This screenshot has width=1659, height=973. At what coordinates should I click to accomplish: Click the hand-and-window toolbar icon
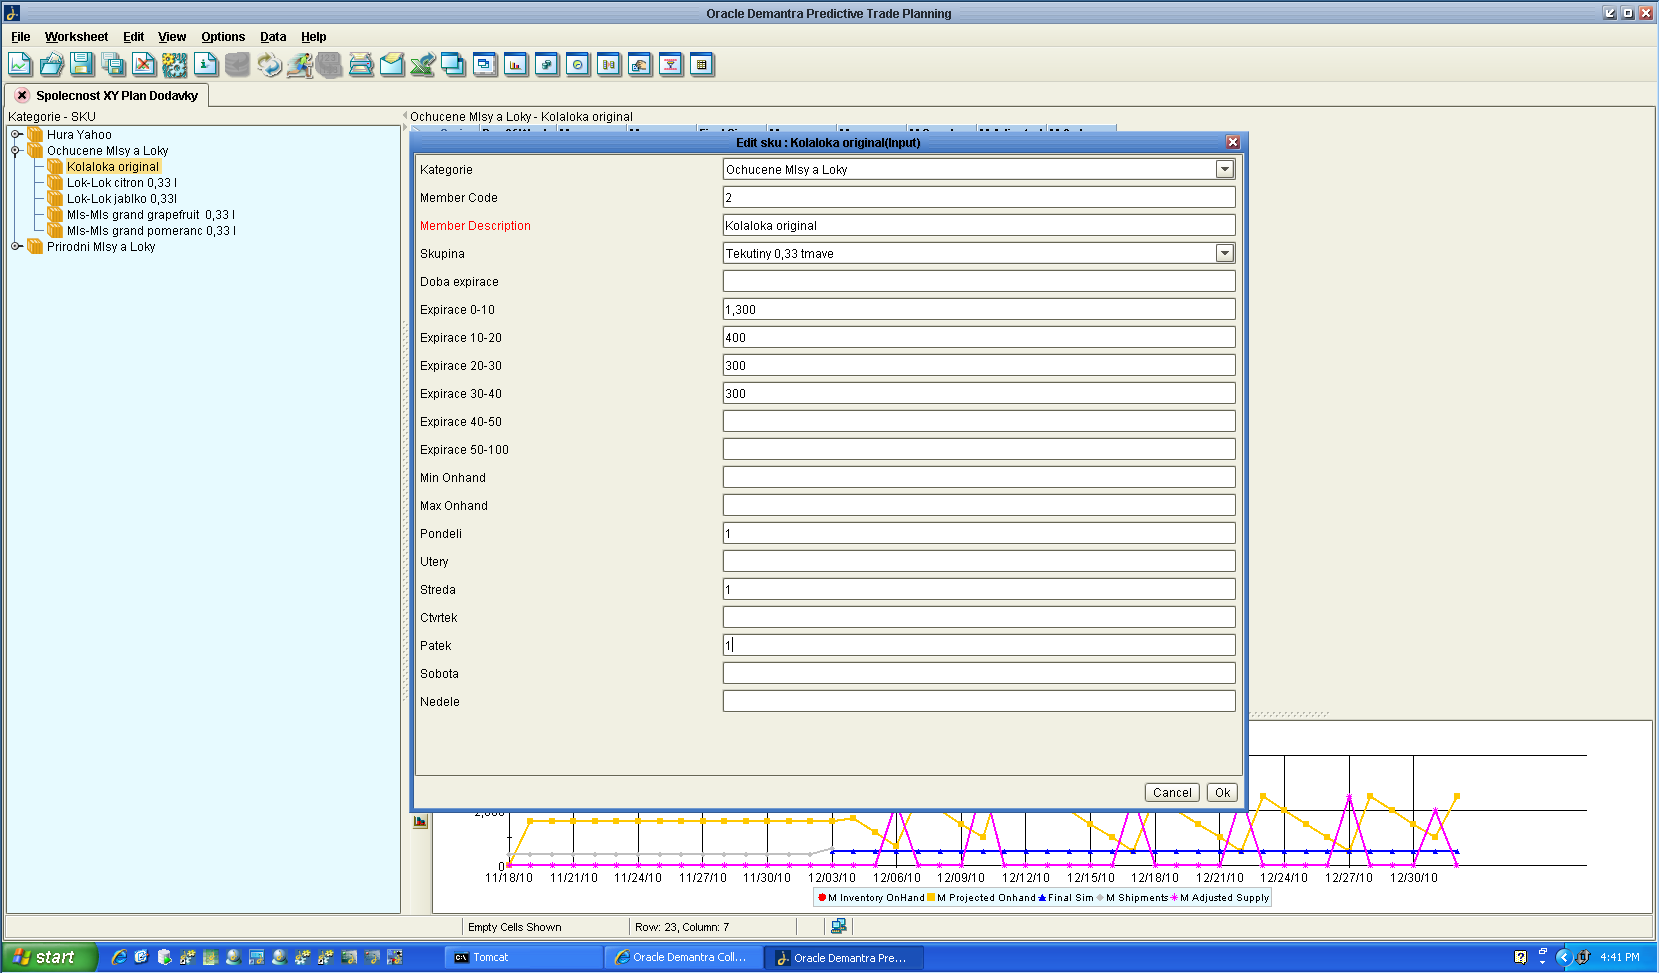[x=640, y=65]
